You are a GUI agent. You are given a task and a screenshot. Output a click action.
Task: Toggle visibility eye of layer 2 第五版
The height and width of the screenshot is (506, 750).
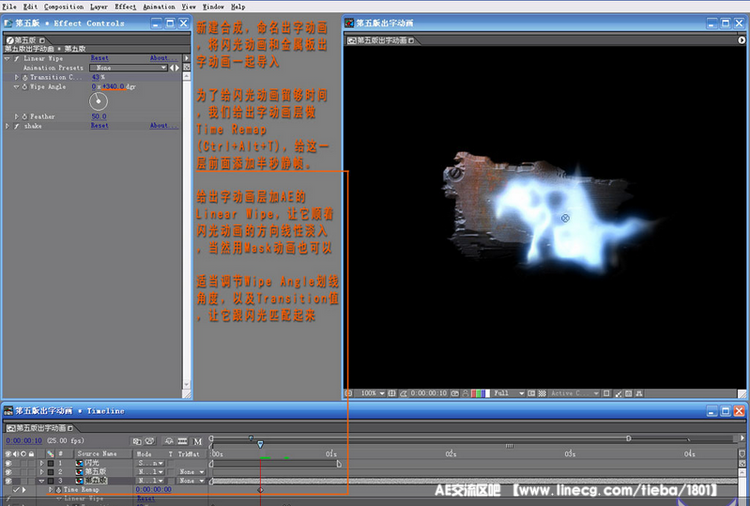pos(8,472)
